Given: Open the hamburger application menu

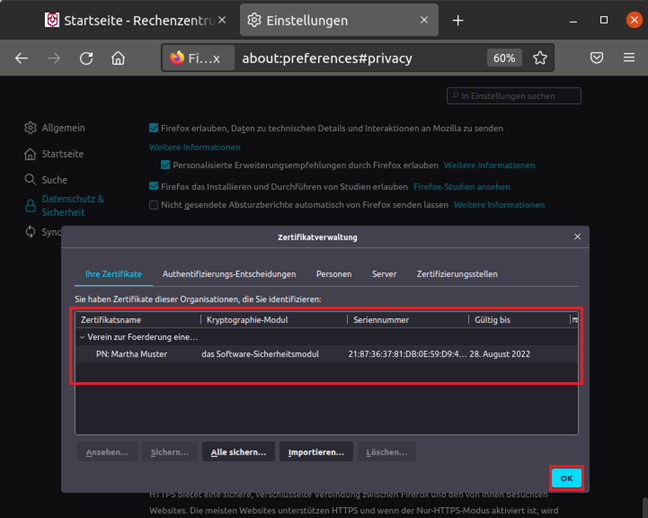Looking at the screenshot, I should tap(629, 58).
